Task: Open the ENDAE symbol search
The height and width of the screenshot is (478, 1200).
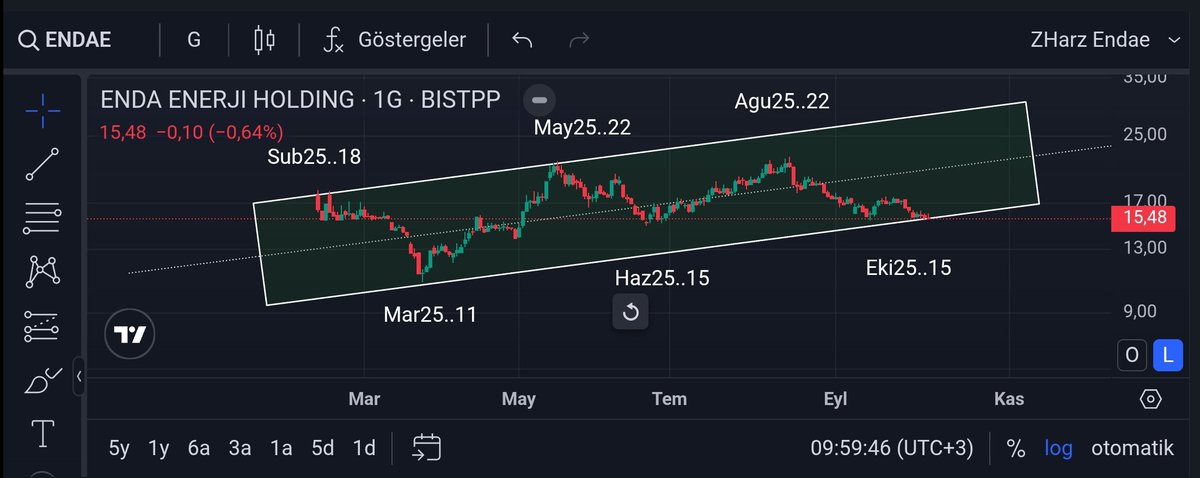Action: tap(65, 40)
